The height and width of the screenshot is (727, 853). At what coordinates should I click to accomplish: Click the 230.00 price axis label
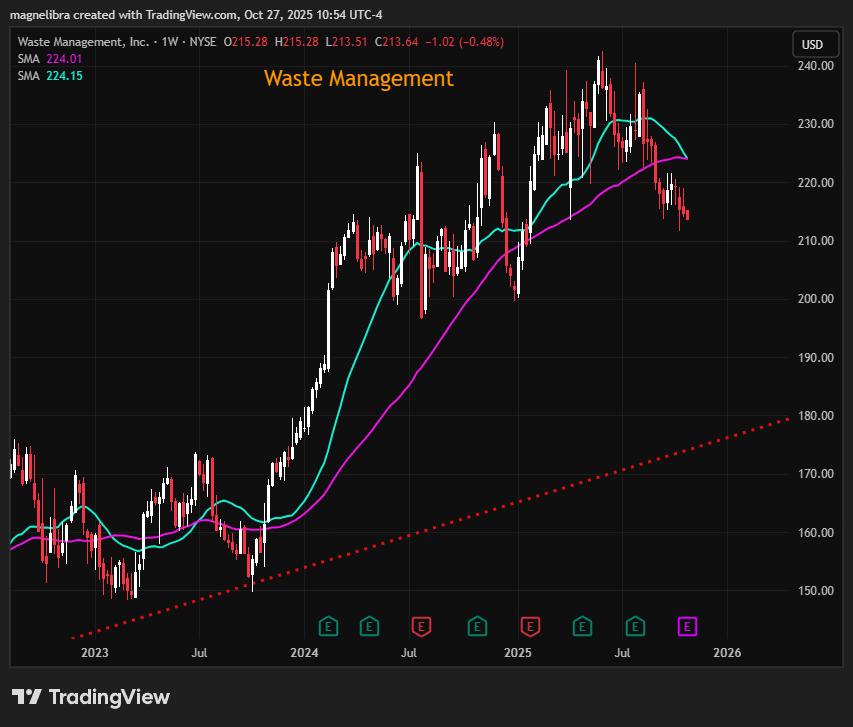815,124
